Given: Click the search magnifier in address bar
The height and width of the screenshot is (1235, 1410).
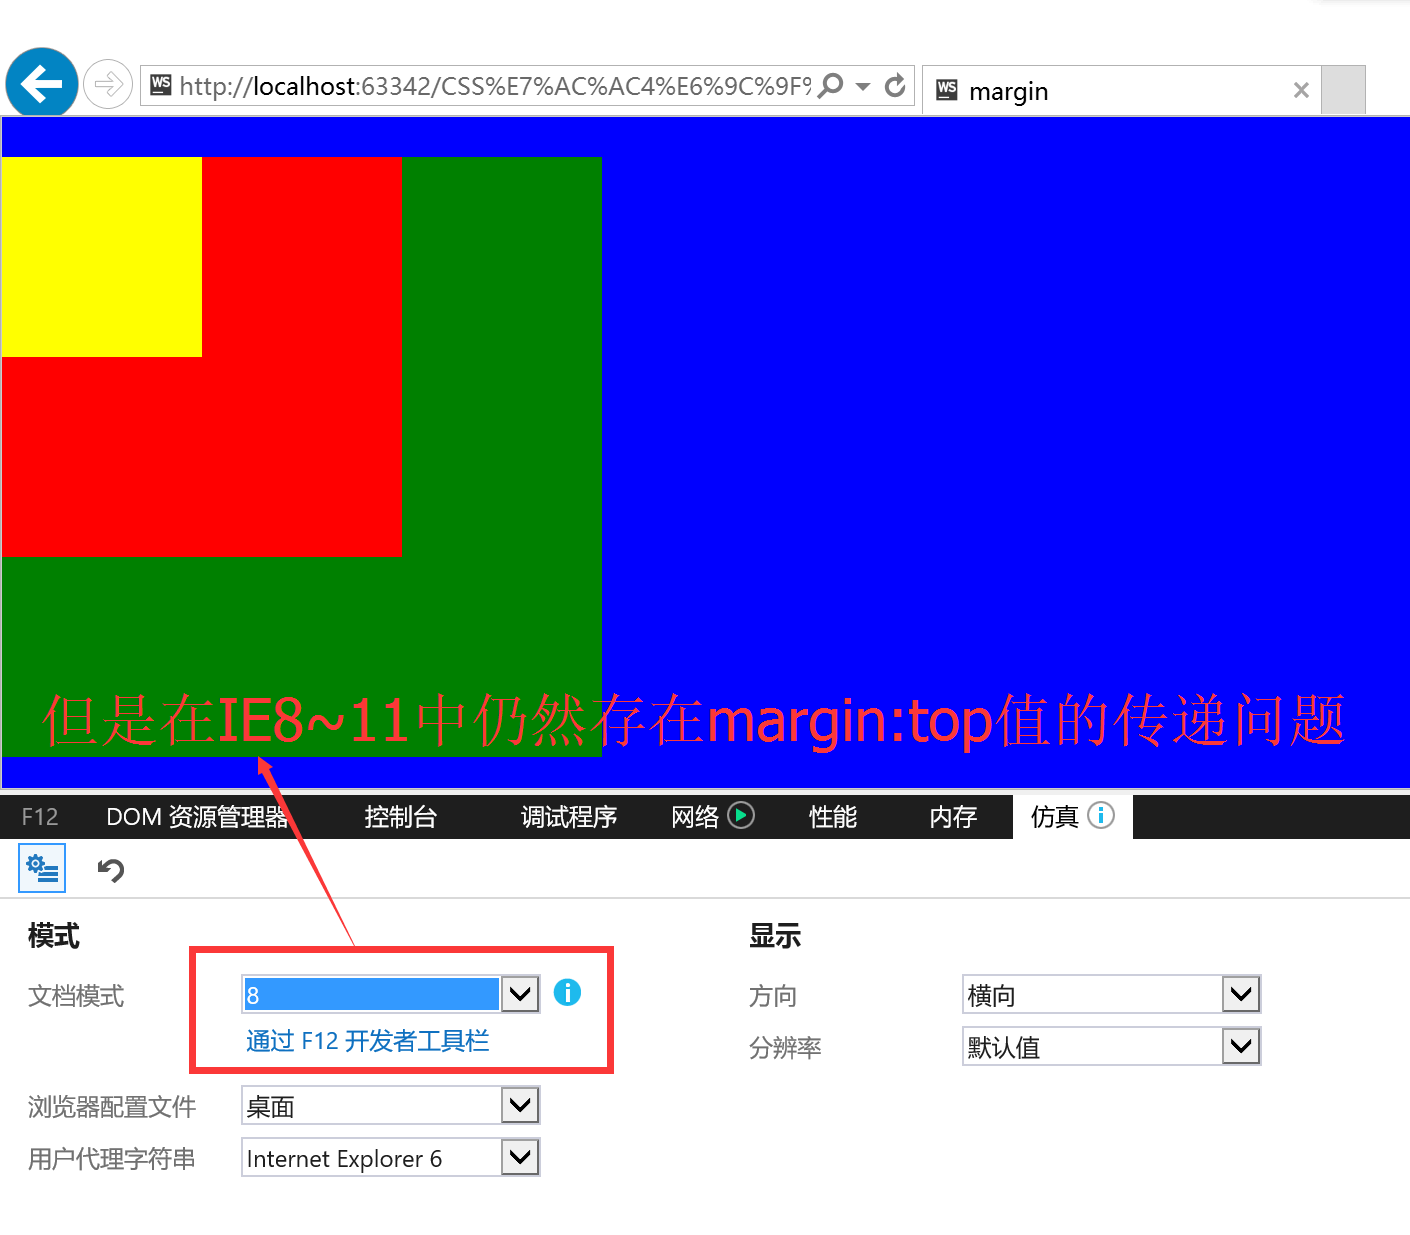Looking at the screenshot, I should 831,86.
